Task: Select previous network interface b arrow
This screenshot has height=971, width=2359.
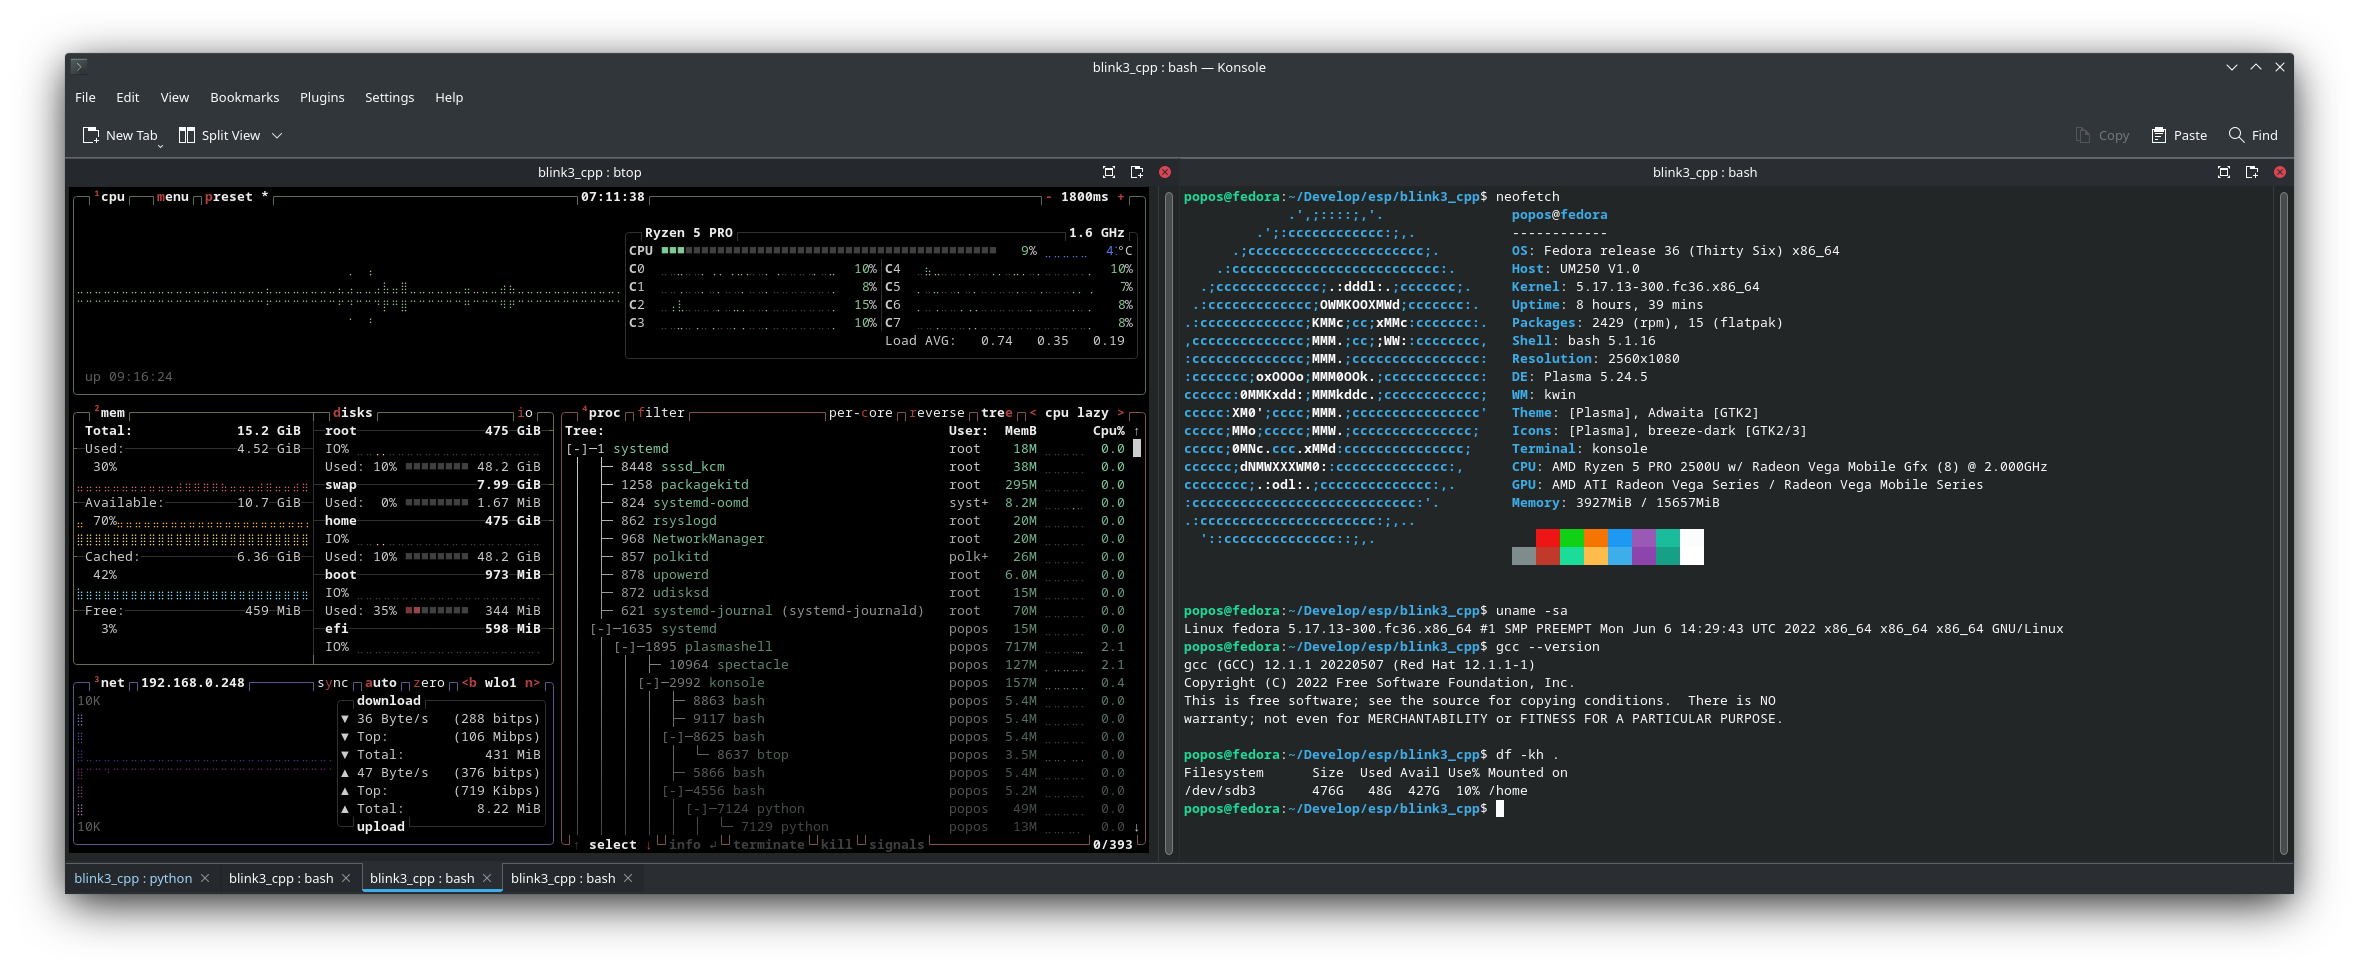Action: coord(469,683)
